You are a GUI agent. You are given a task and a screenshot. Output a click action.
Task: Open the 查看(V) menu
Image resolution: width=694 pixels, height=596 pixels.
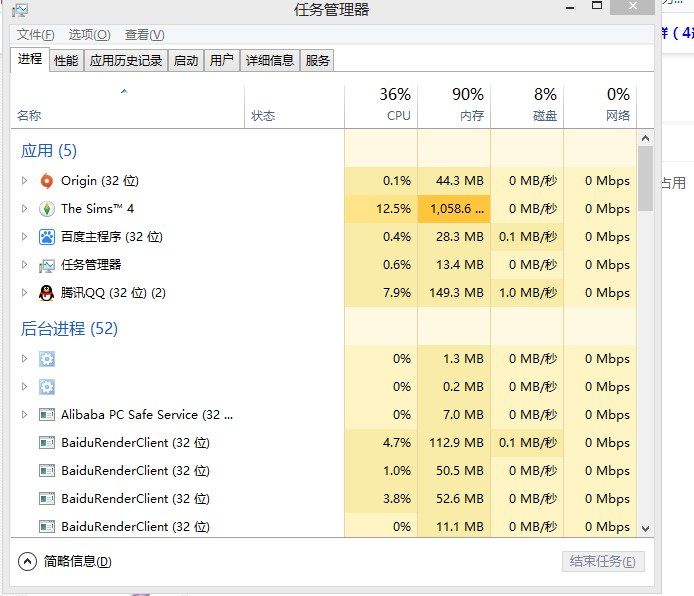pyautogui.click(x=145, y=35)
